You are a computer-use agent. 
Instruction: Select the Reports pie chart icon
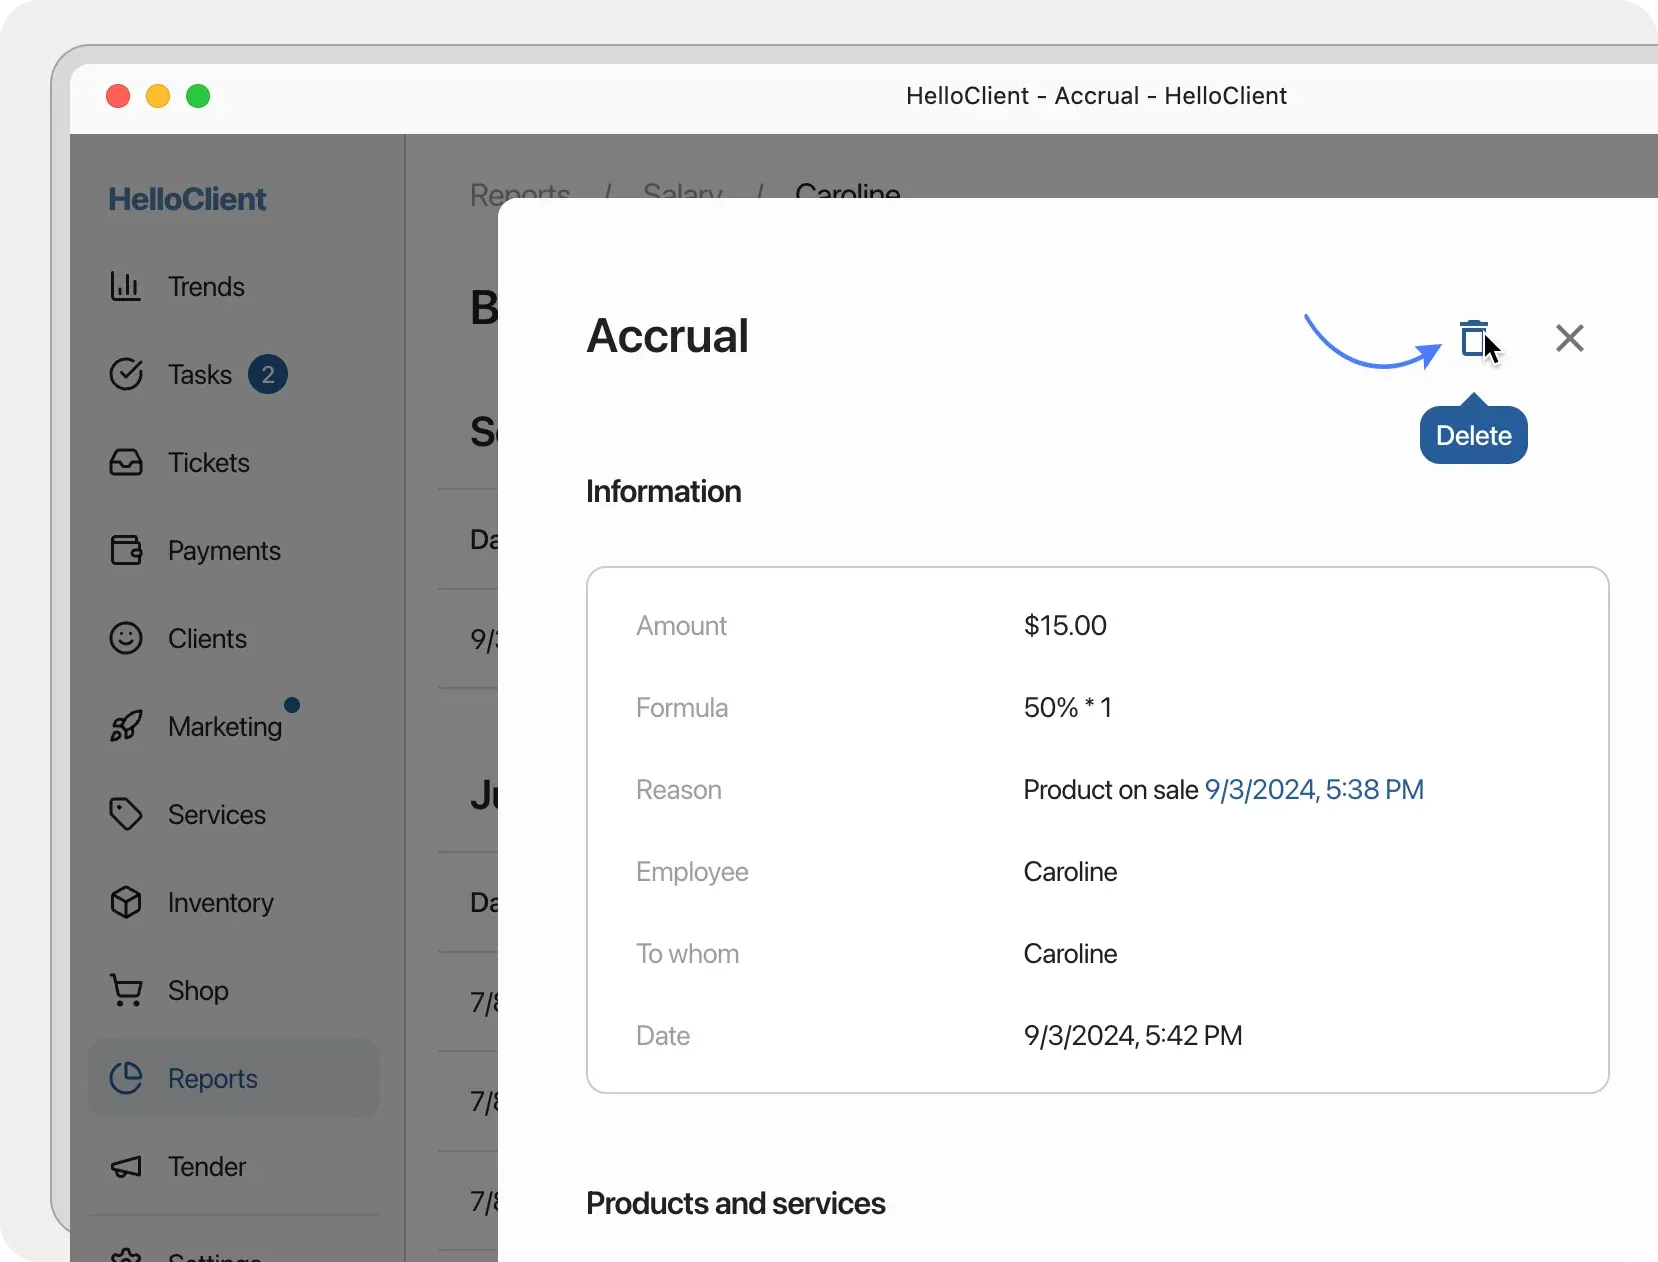[x=128, y=1079]
